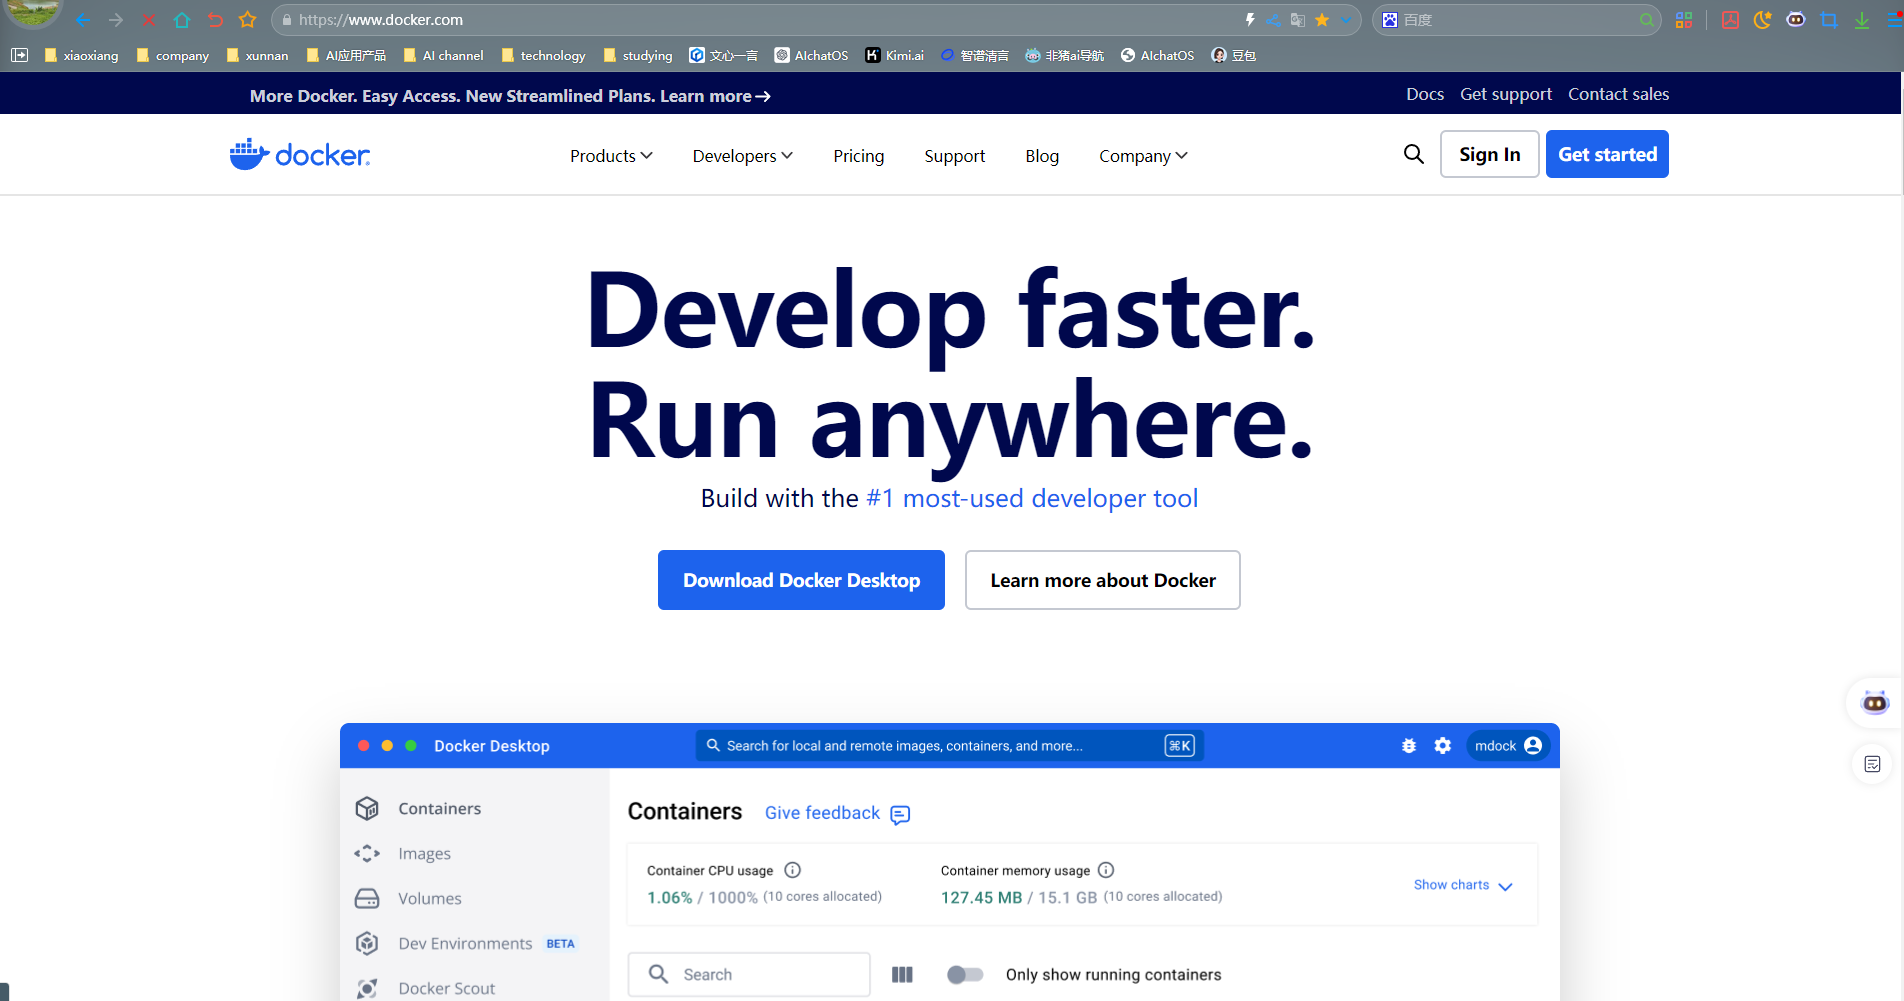Click Contact sales in top banner

1618,94
